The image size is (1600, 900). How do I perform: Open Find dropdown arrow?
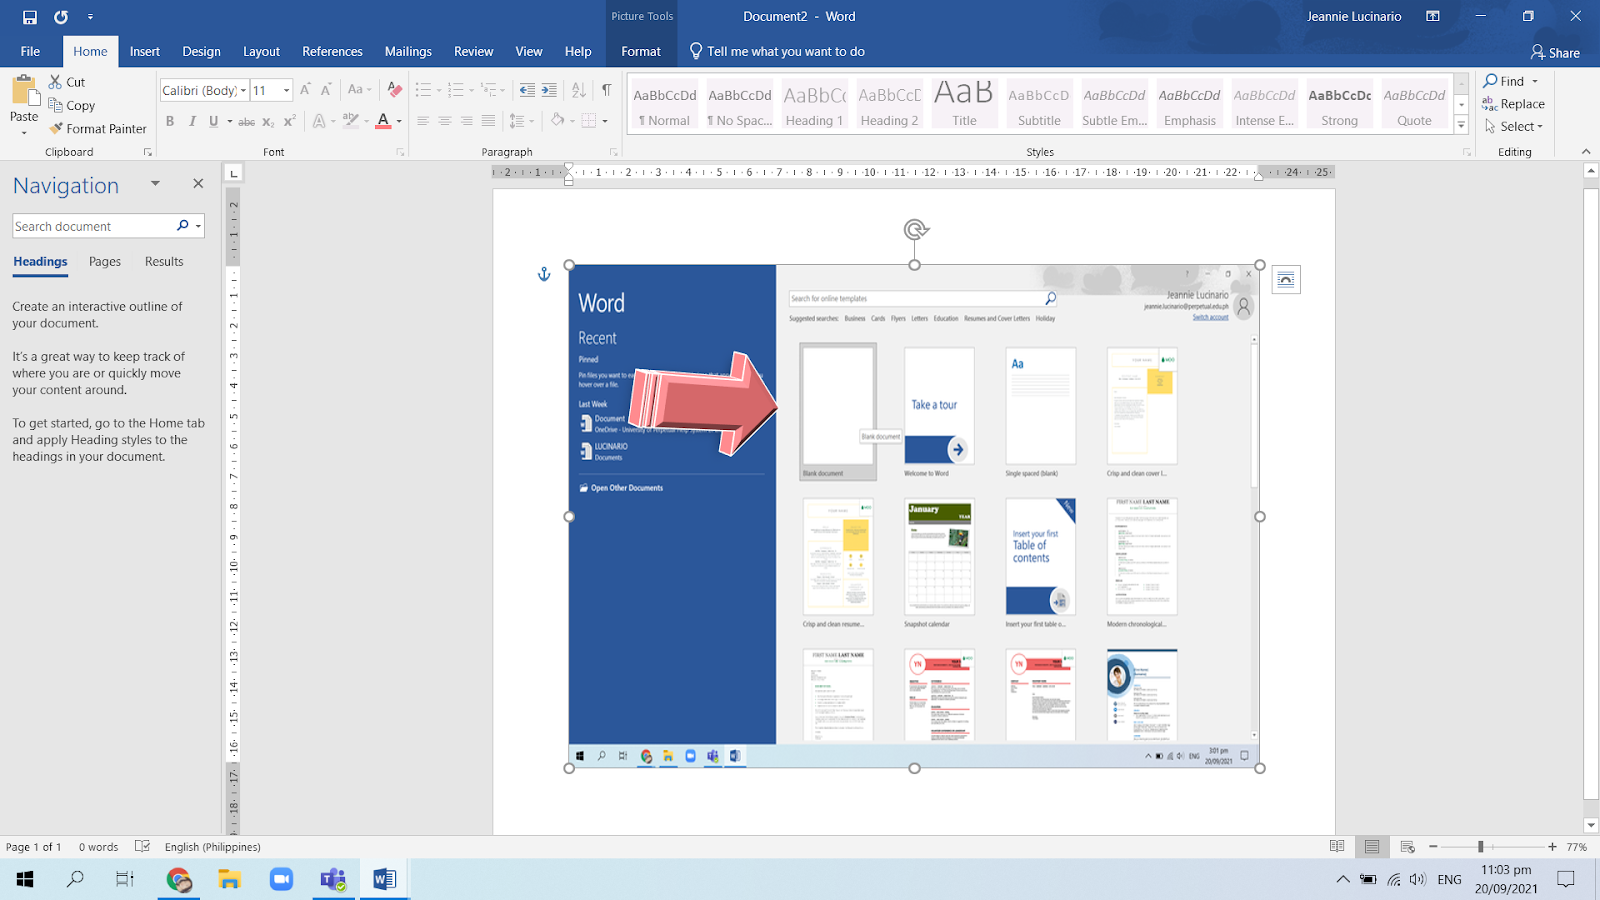click(x=1535, y=81)
